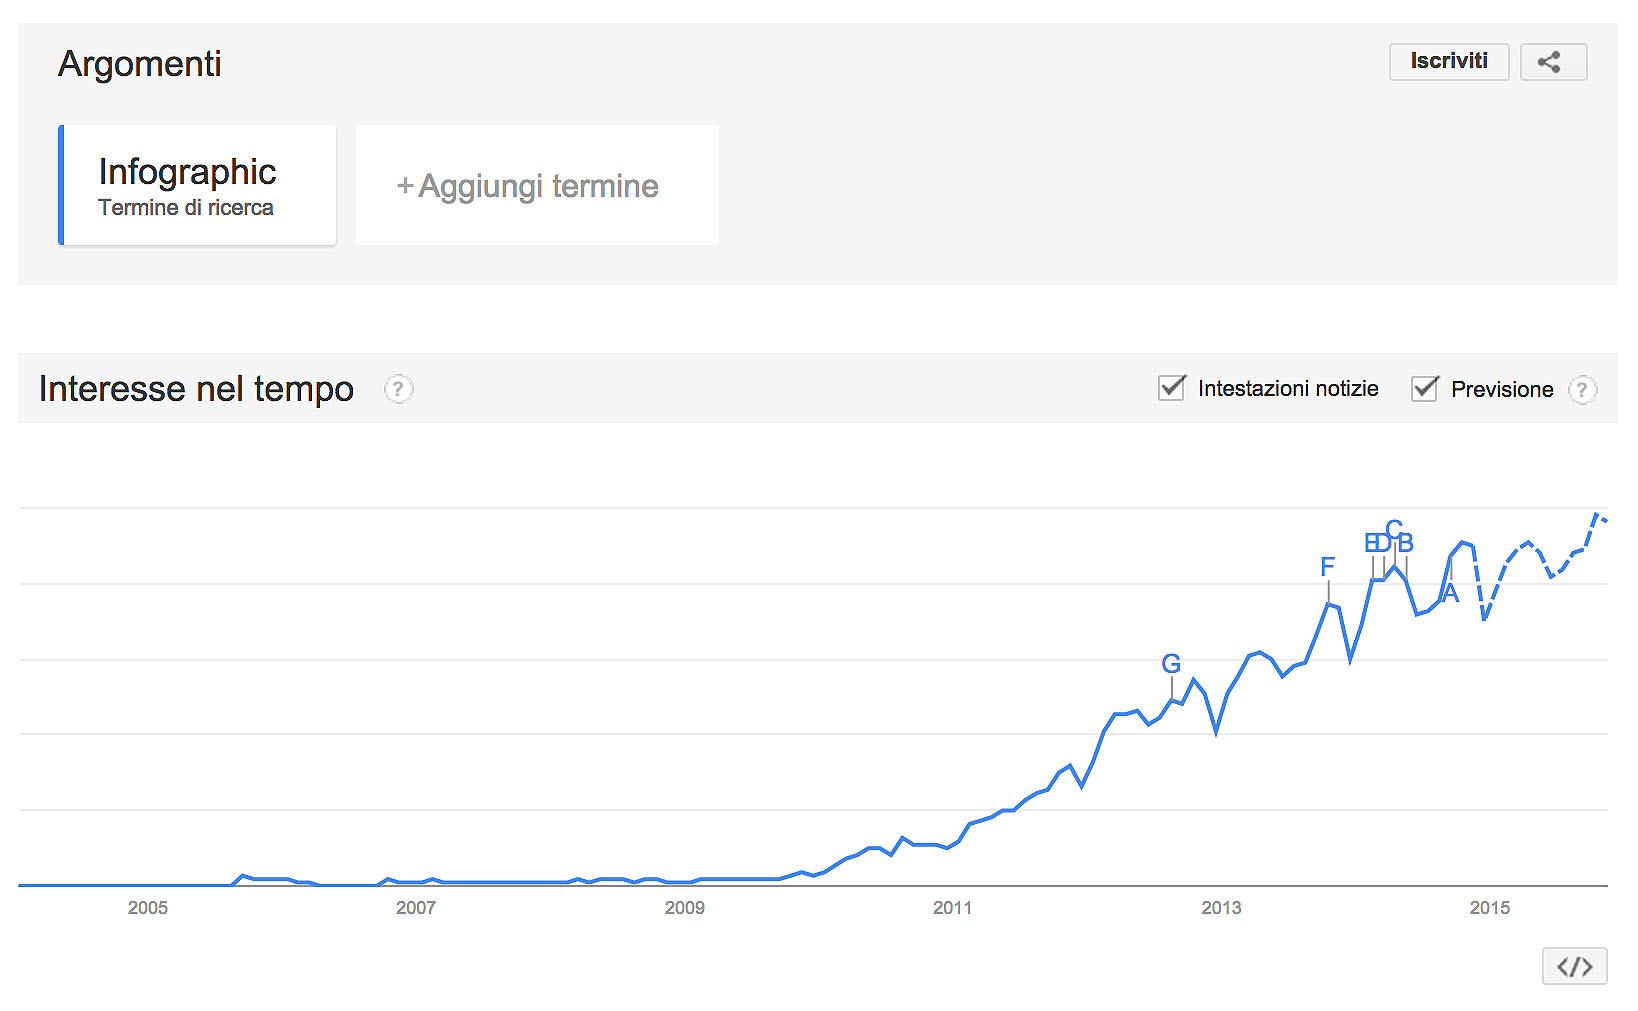Click the share icon button
Screen dimensions: 1638x1011
point(1553,62)
